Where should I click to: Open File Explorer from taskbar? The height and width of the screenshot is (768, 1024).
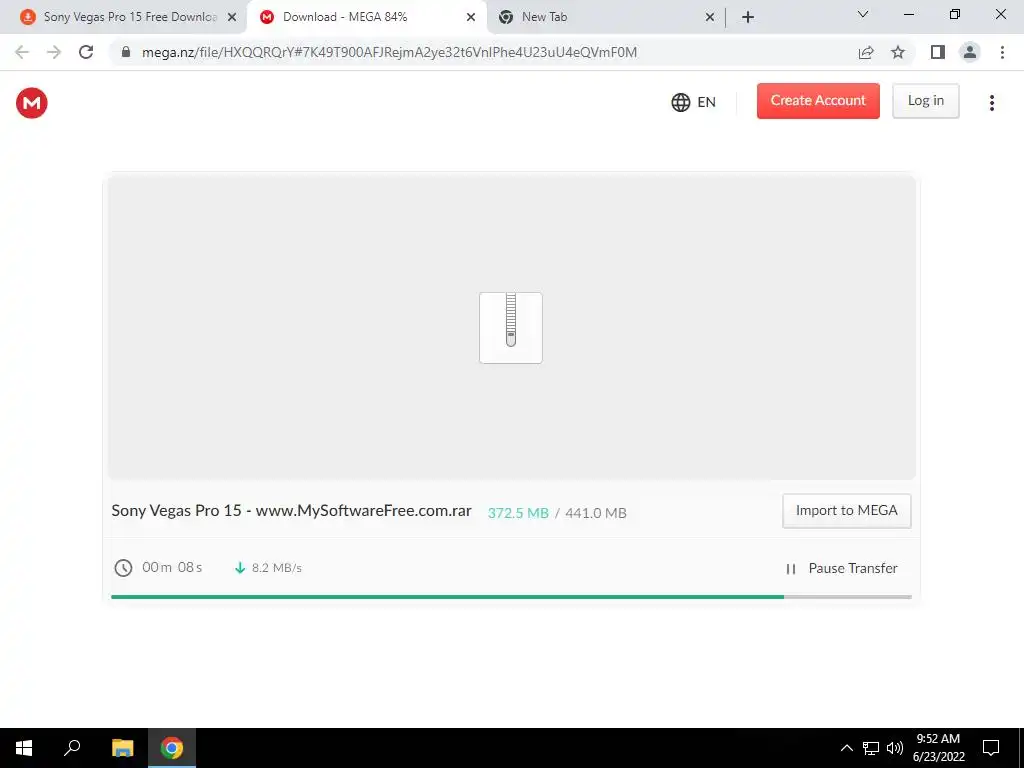click(122, 748)
